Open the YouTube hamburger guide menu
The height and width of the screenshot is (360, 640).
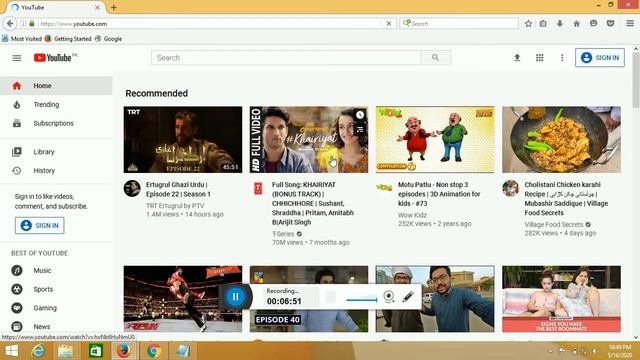(x=17, y=58)
